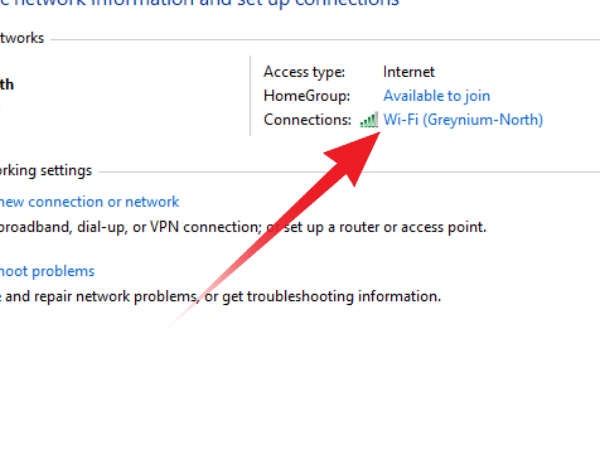Click the horizontal line after networking settings

(350, 171)
